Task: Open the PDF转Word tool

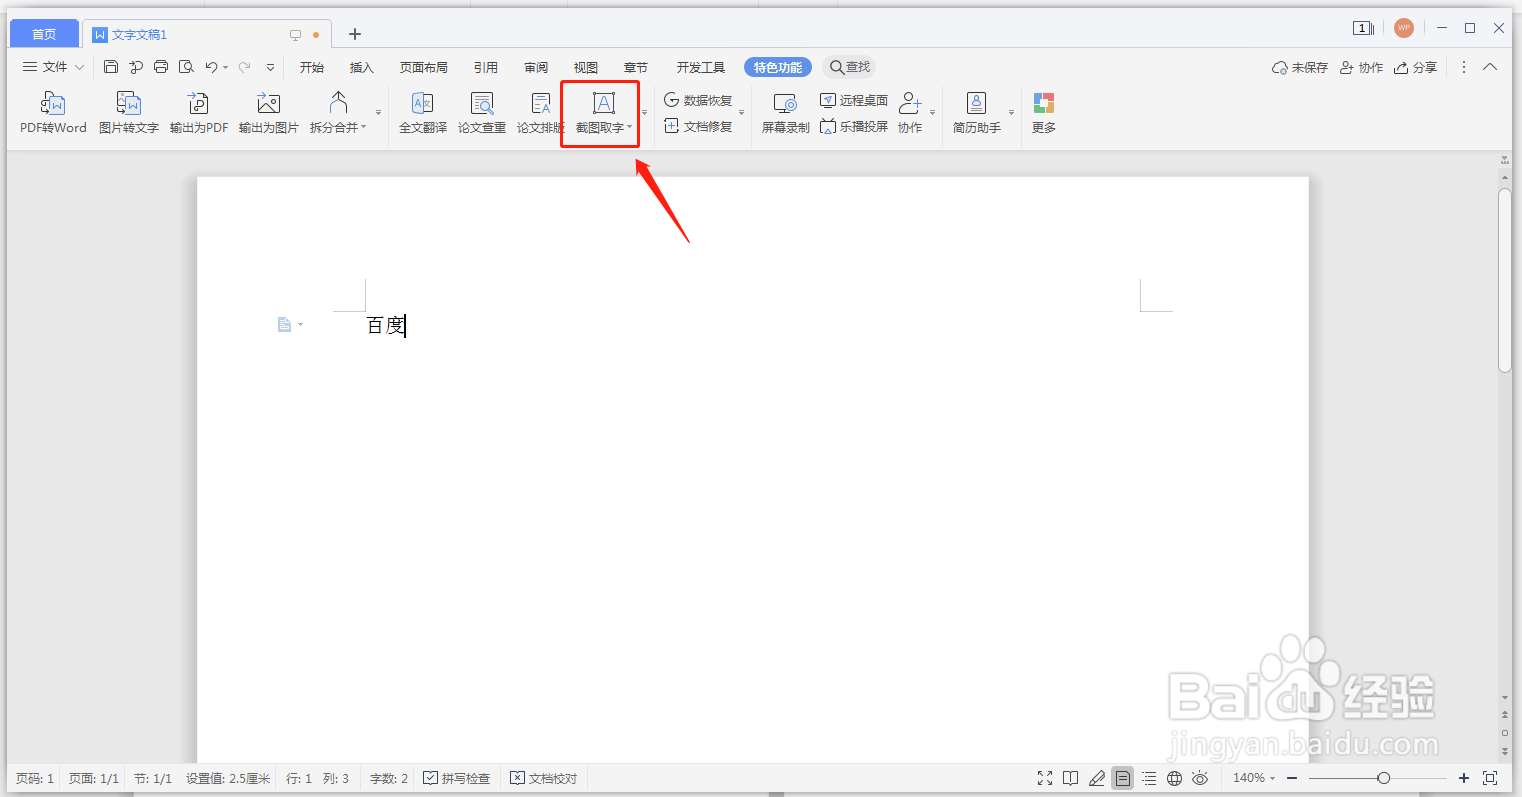Action: (x=52, y=111)
